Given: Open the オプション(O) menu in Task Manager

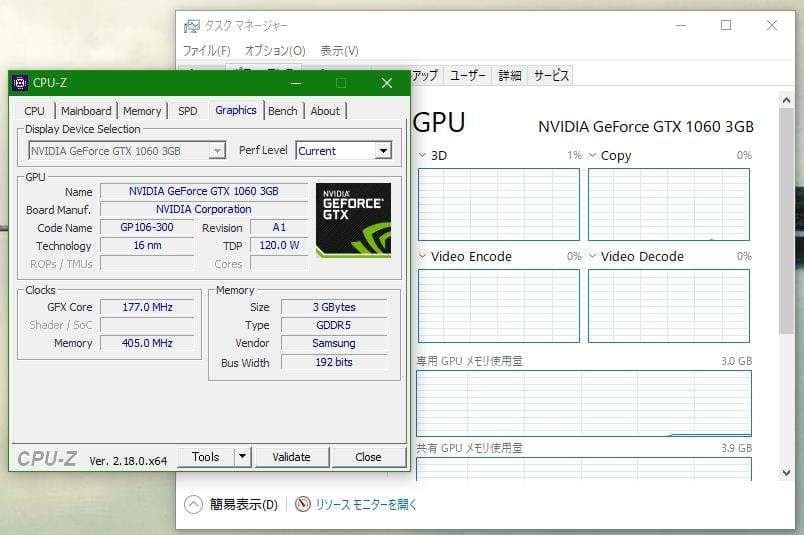Looking at the screenshot, I should click(x=275, y=50).
